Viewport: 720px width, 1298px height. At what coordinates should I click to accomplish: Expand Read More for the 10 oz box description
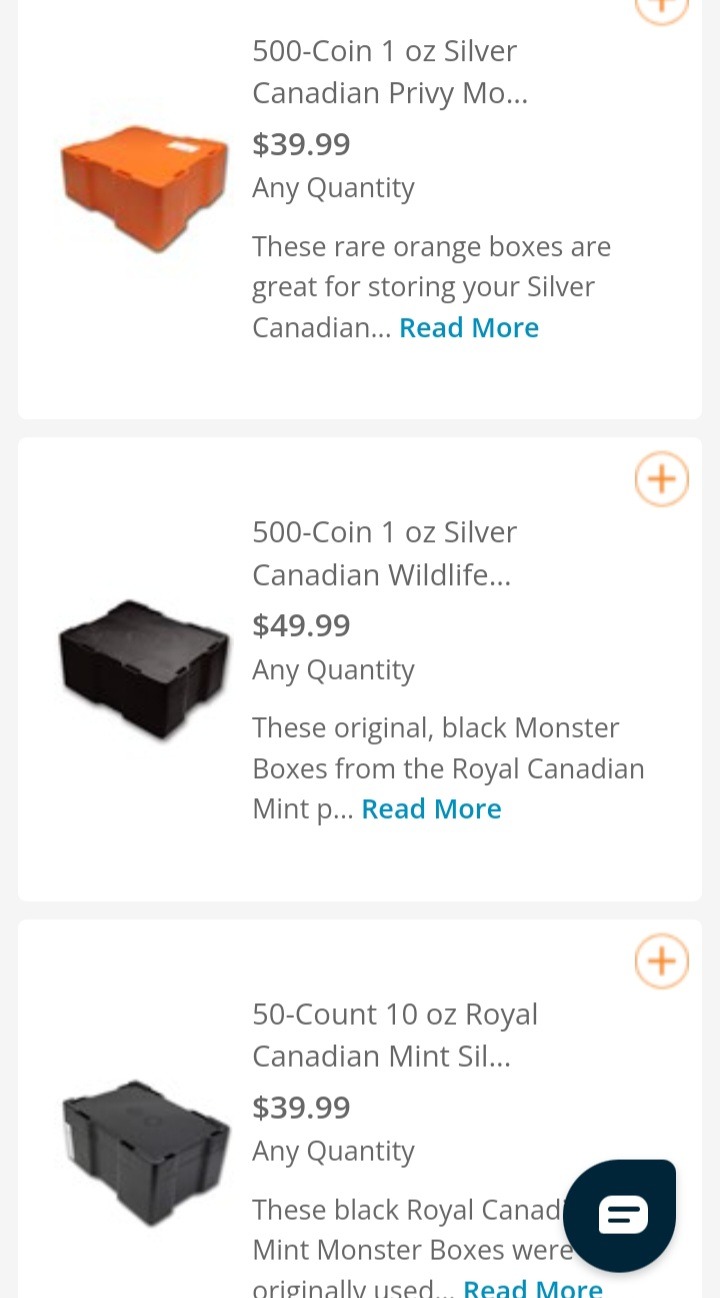click(x=532, y=1288)
